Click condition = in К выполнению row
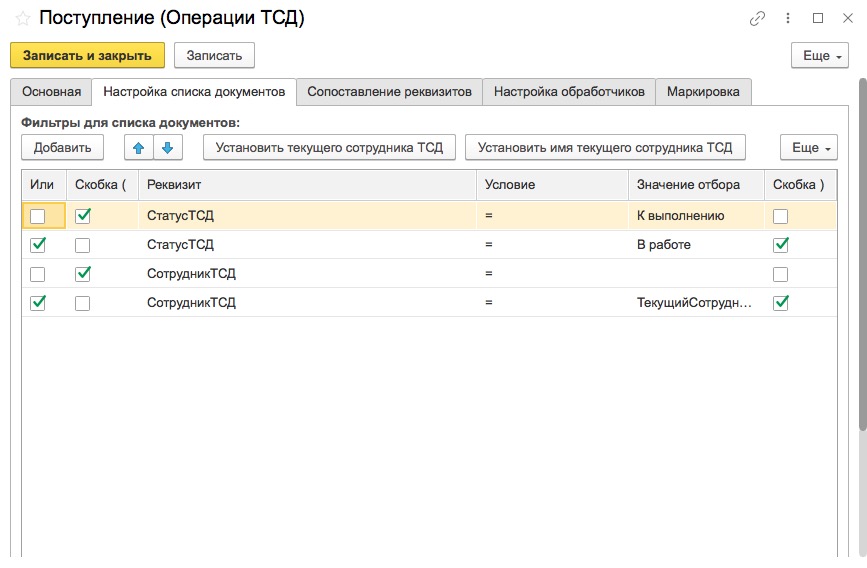This screenshot has width=867, height=568. tap(552, 216)
